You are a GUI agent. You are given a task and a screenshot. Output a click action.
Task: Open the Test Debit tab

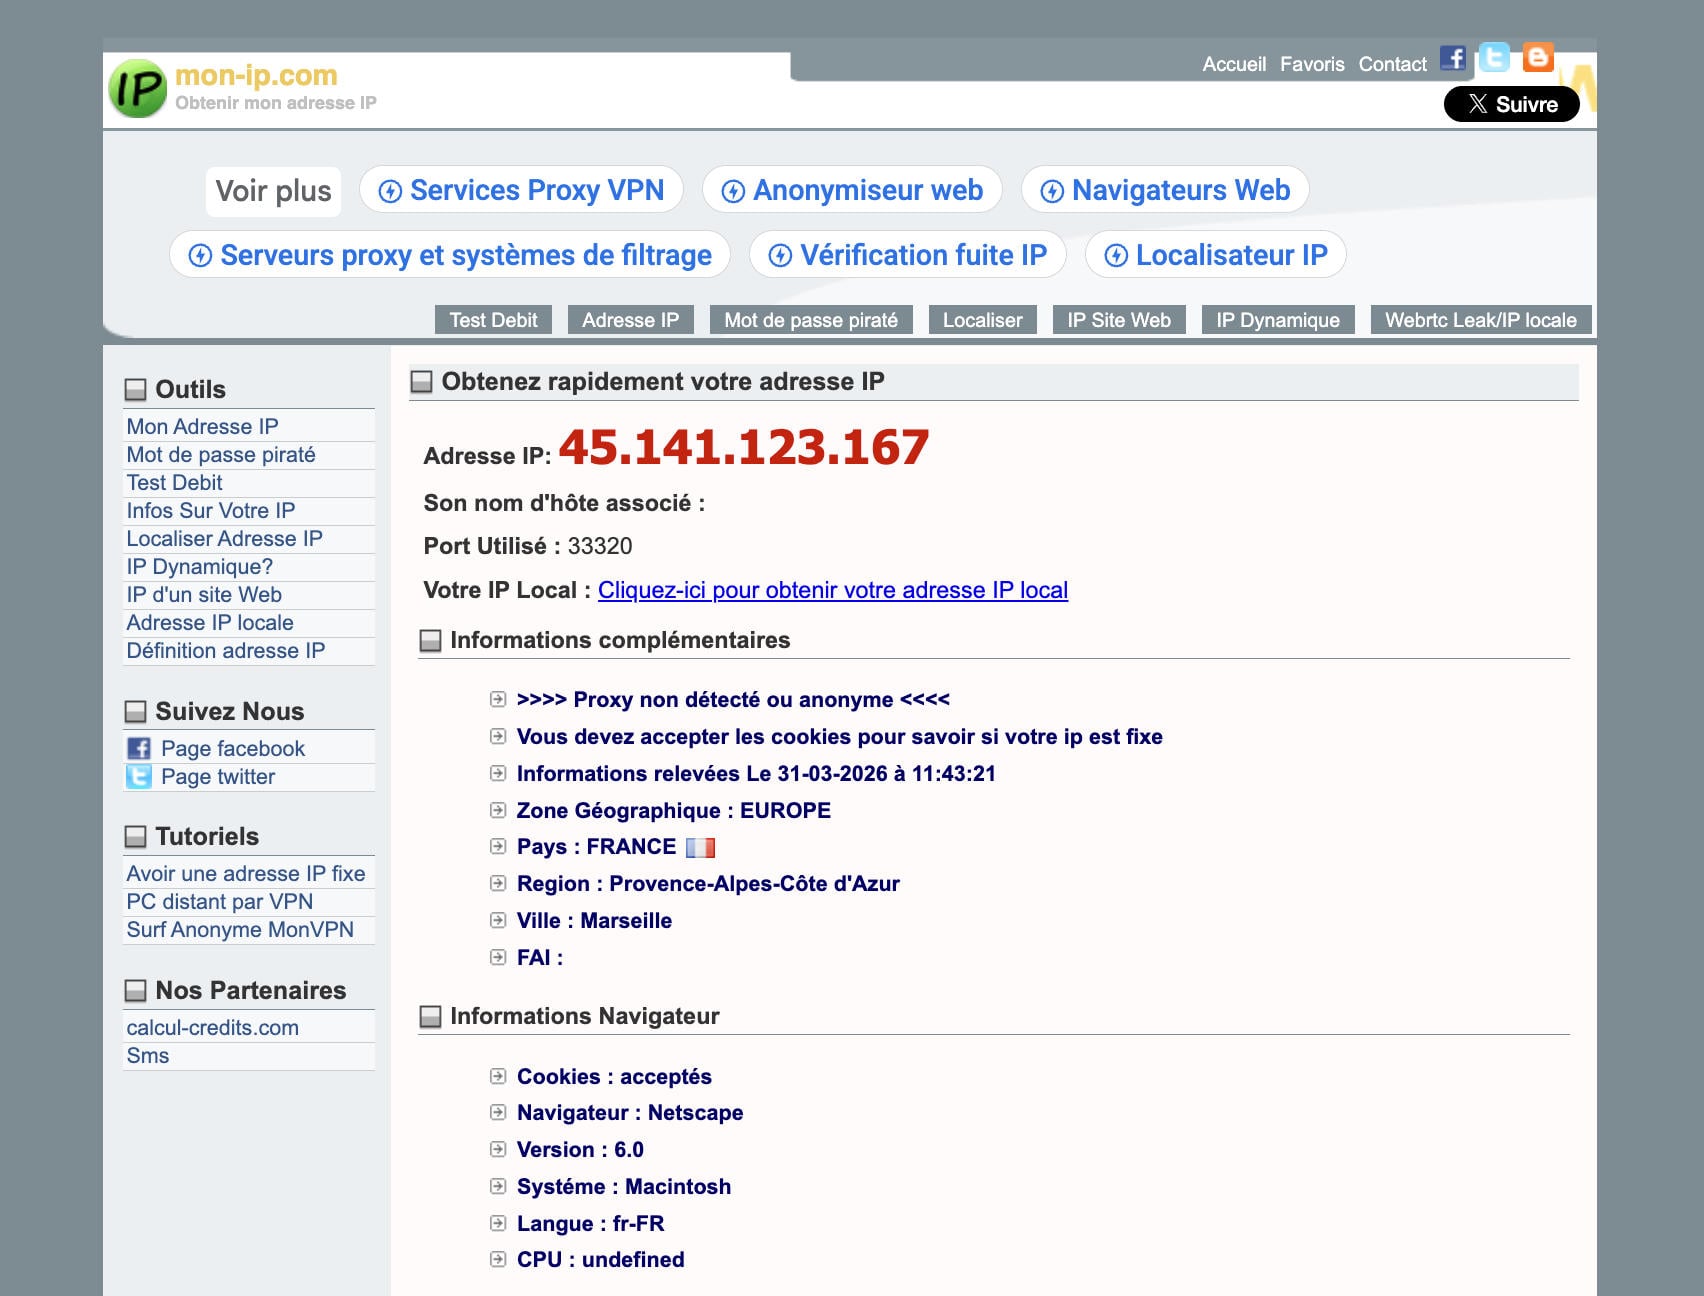point(493,320)
